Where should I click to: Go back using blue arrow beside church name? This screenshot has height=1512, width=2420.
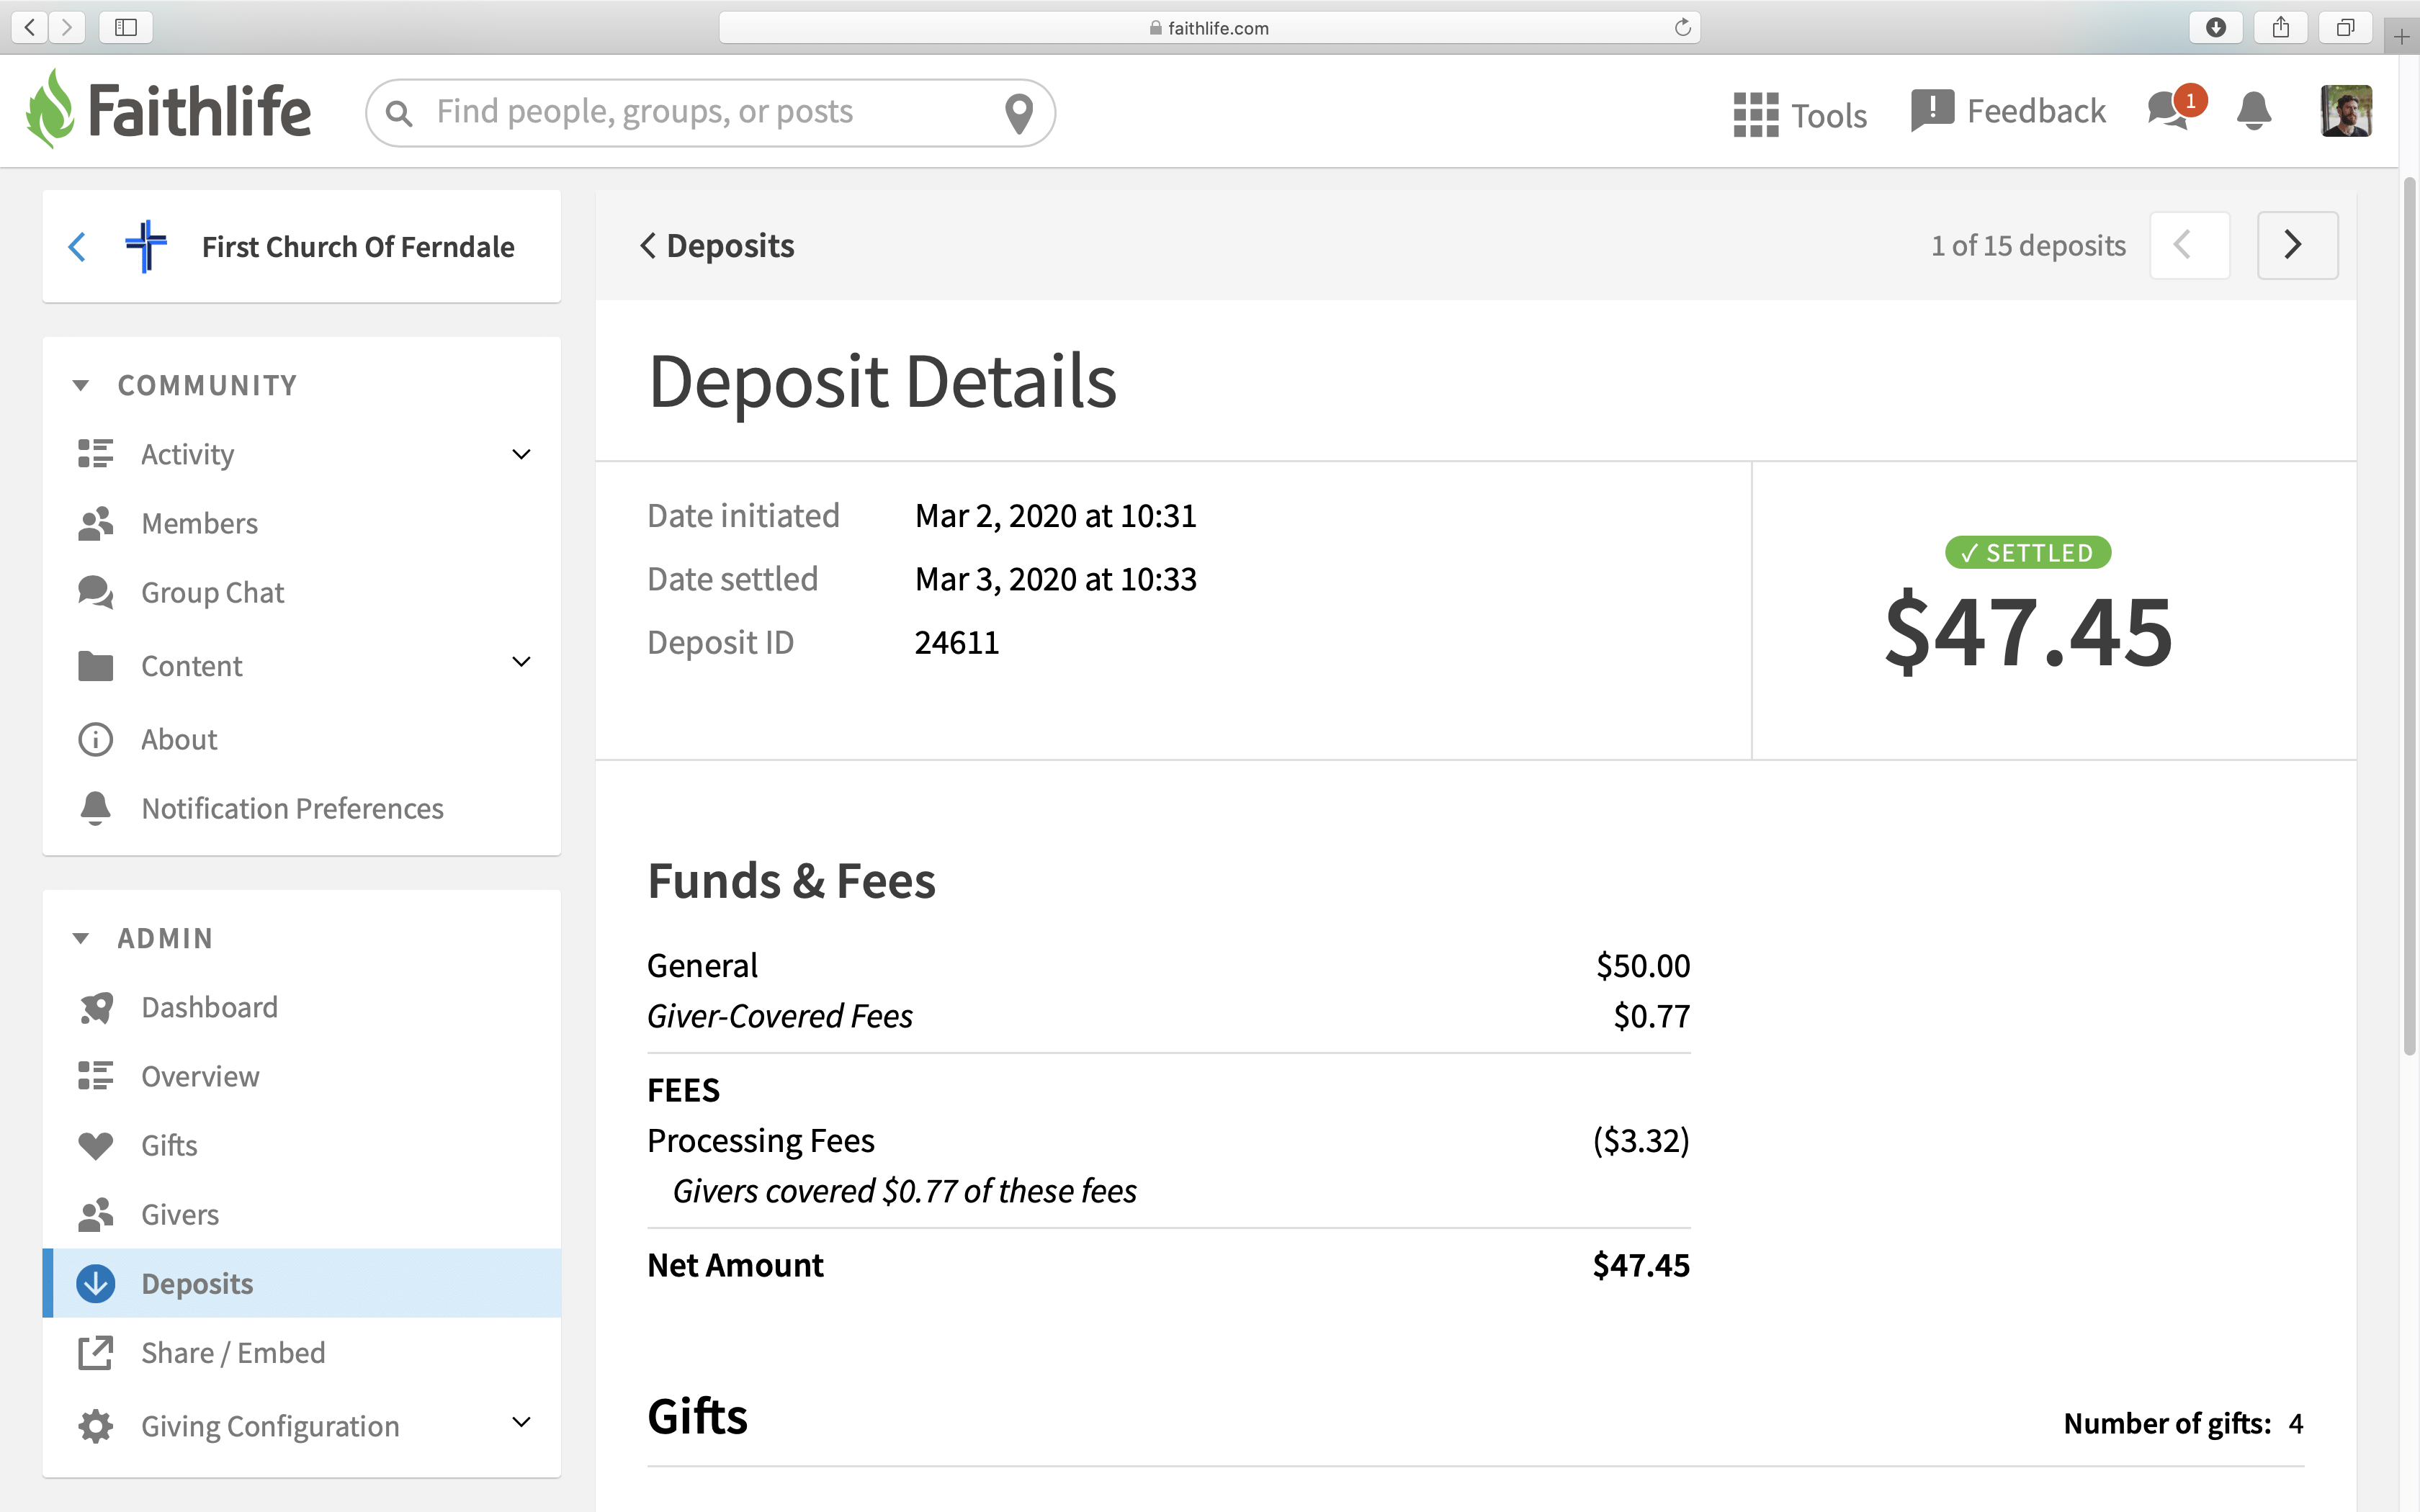coord(77,247)
